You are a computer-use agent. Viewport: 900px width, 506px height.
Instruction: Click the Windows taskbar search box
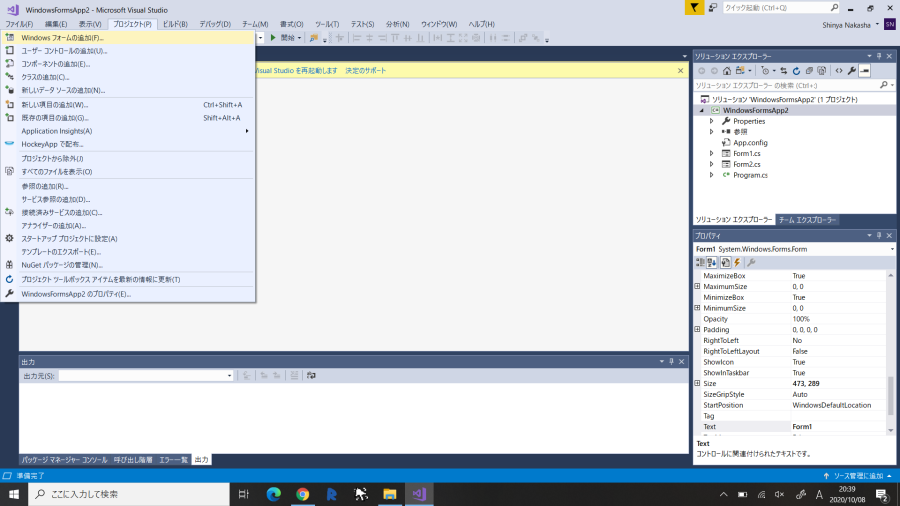(129, 494)
